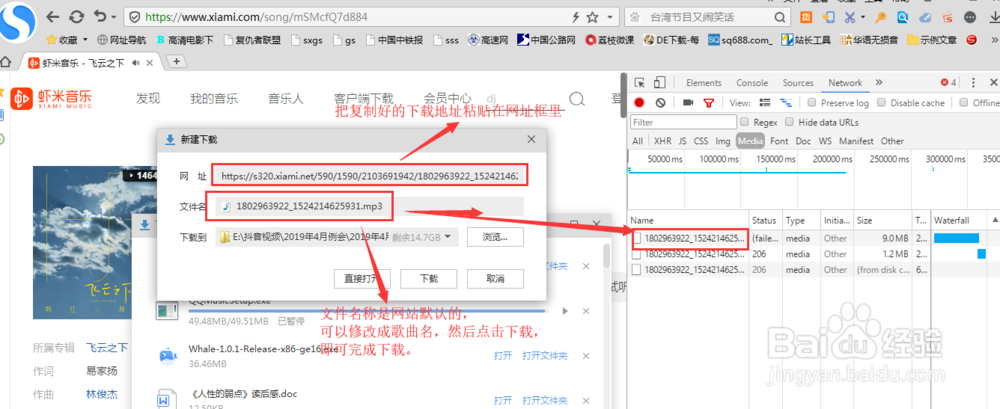
Task: Resume the paused QQMusicSetup.exe download
Action: coord(564,311)
